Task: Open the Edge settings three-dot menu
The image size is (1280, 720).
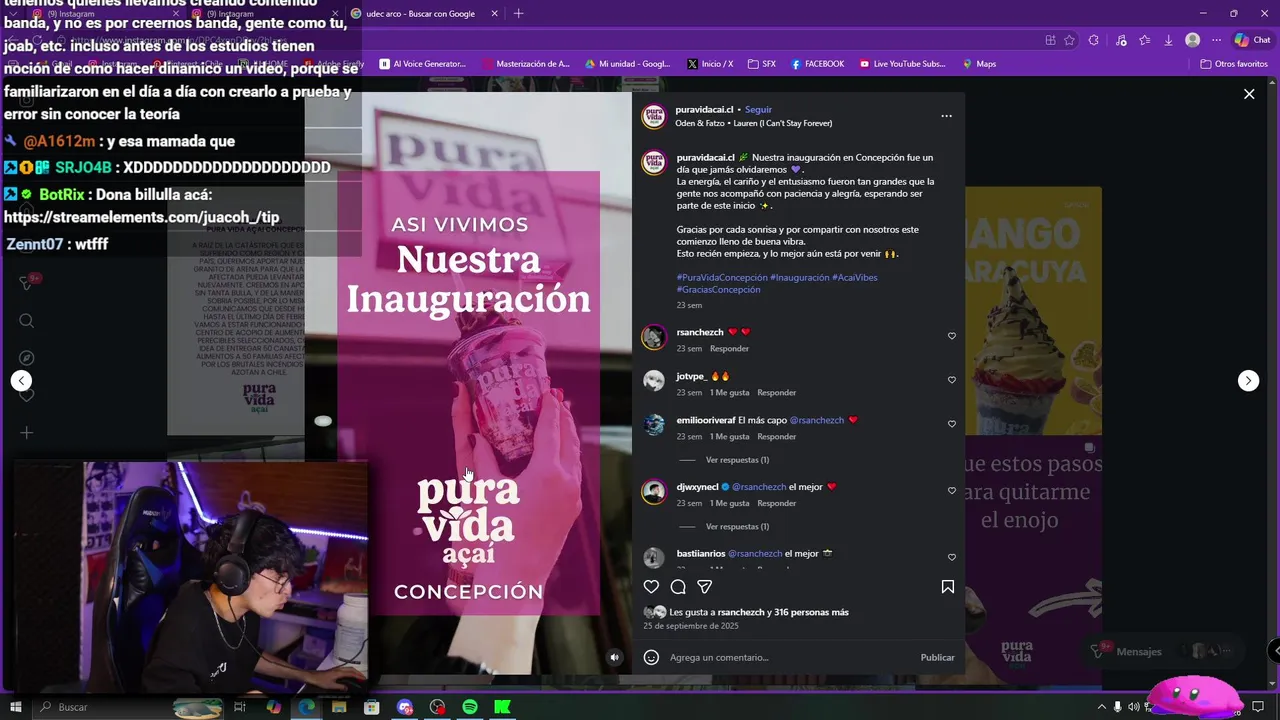Action: coord(1216,40)
